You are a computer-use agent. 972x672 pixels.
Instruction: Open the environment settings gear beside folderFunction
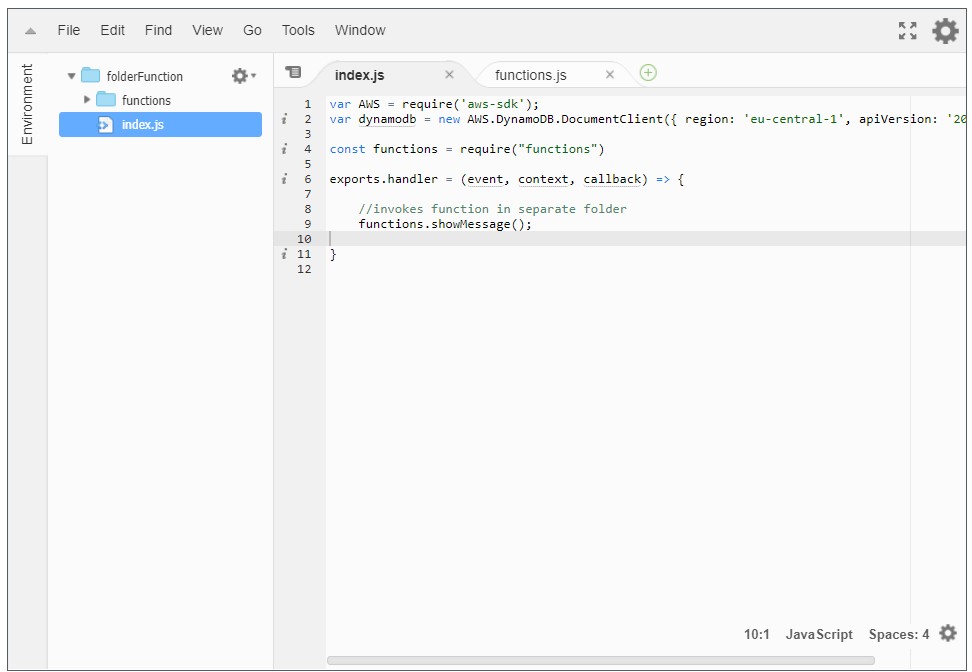point(238,75)
